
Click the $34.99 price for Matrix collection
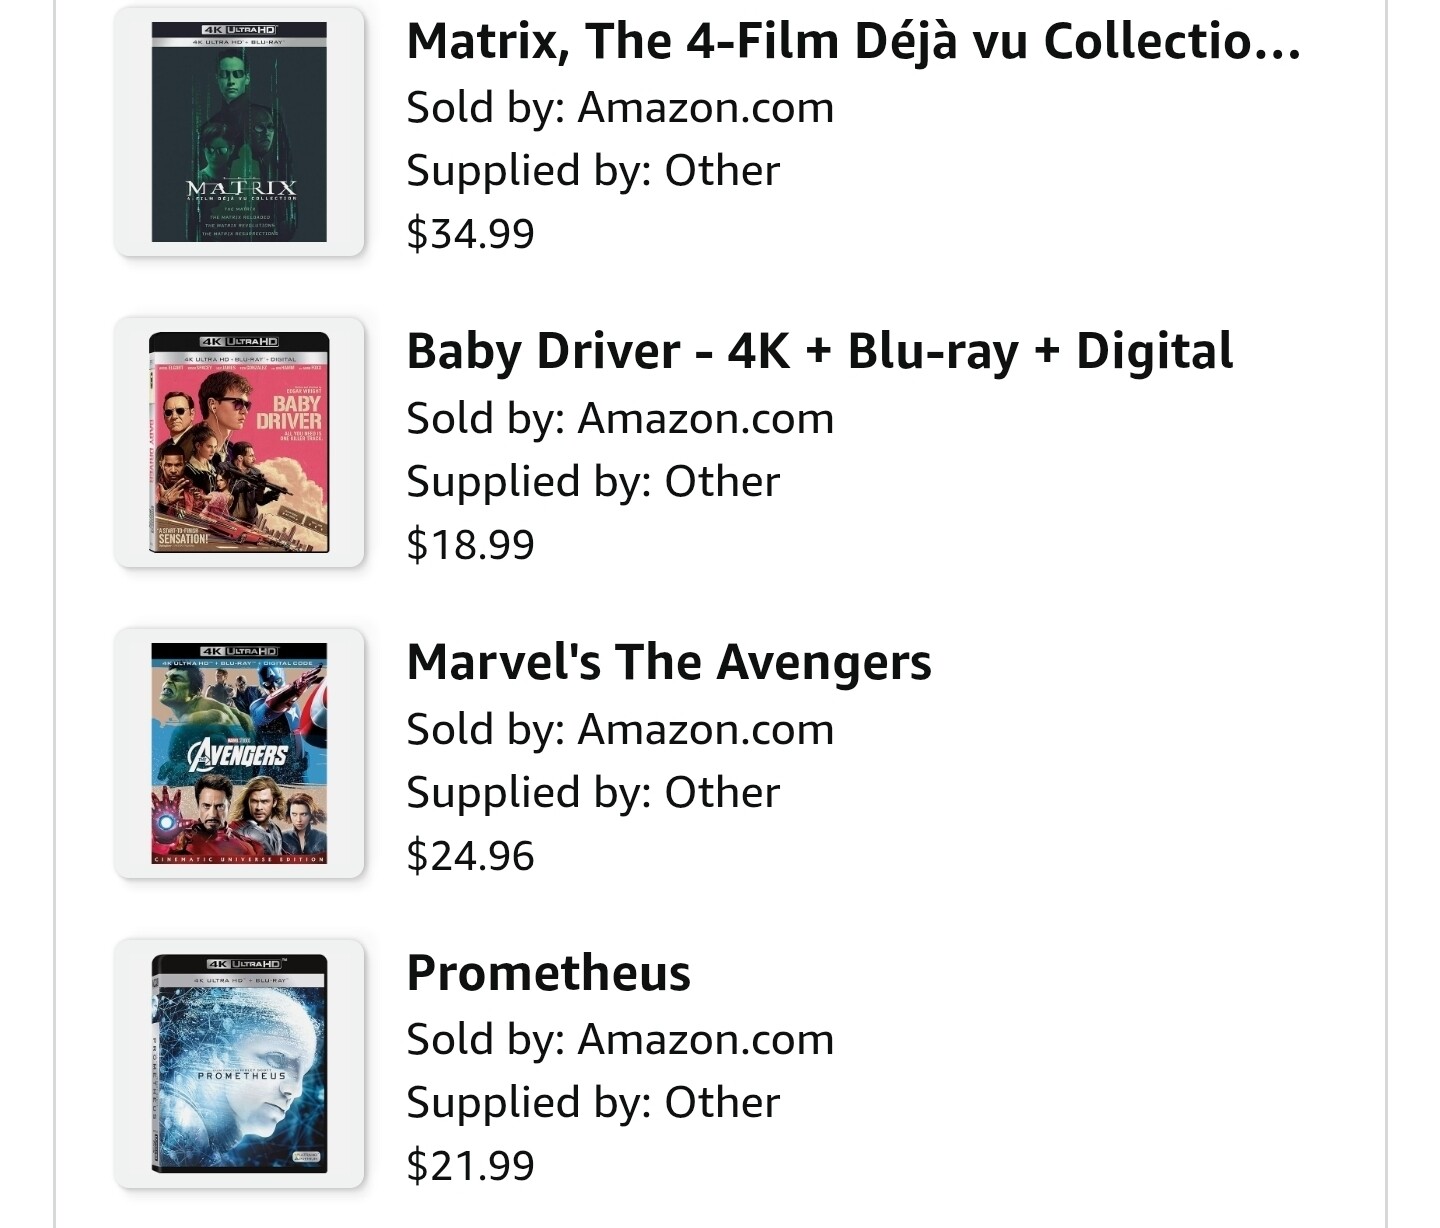tap(470, 234)
